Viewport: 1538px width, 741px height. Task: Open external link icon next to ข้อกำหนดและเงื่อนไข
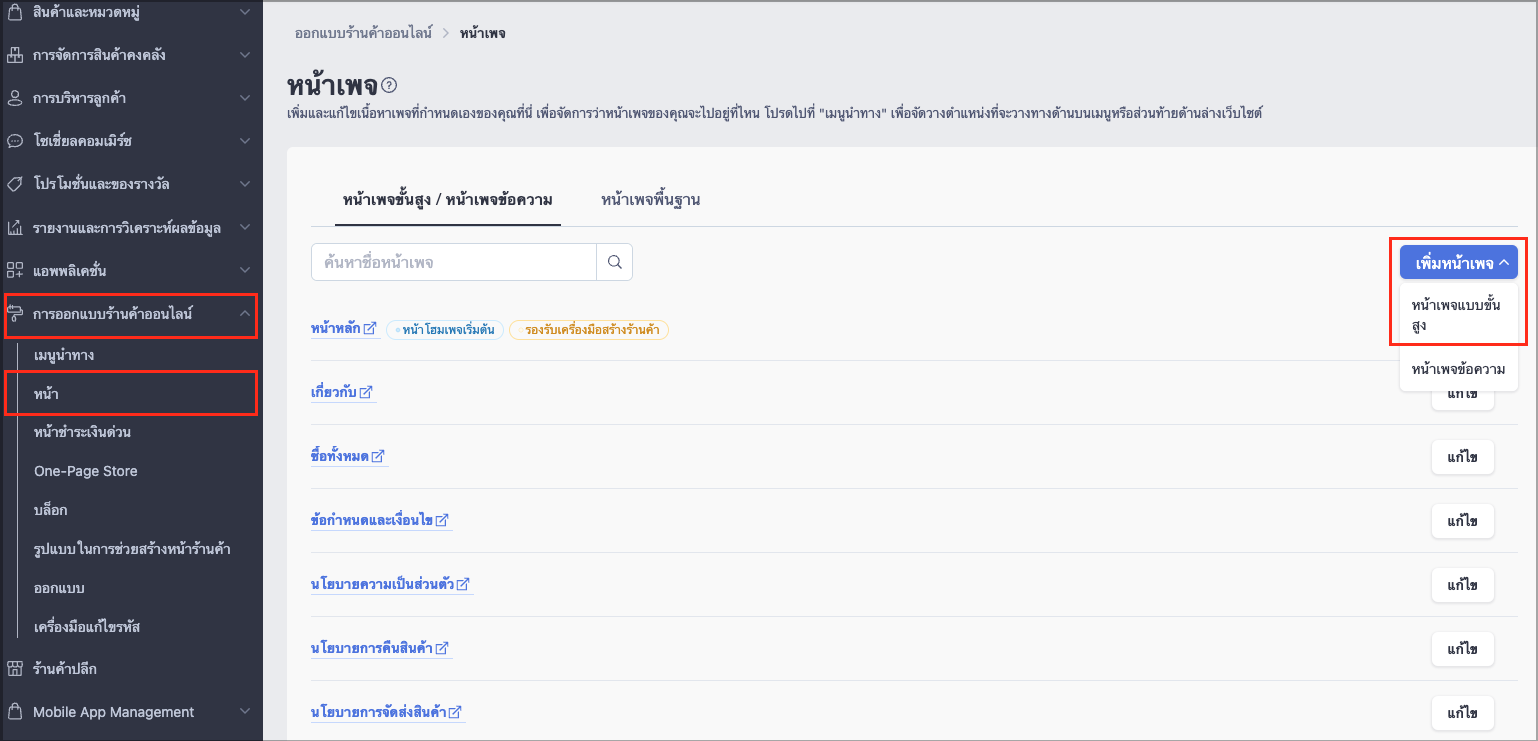tap(442, 520)
